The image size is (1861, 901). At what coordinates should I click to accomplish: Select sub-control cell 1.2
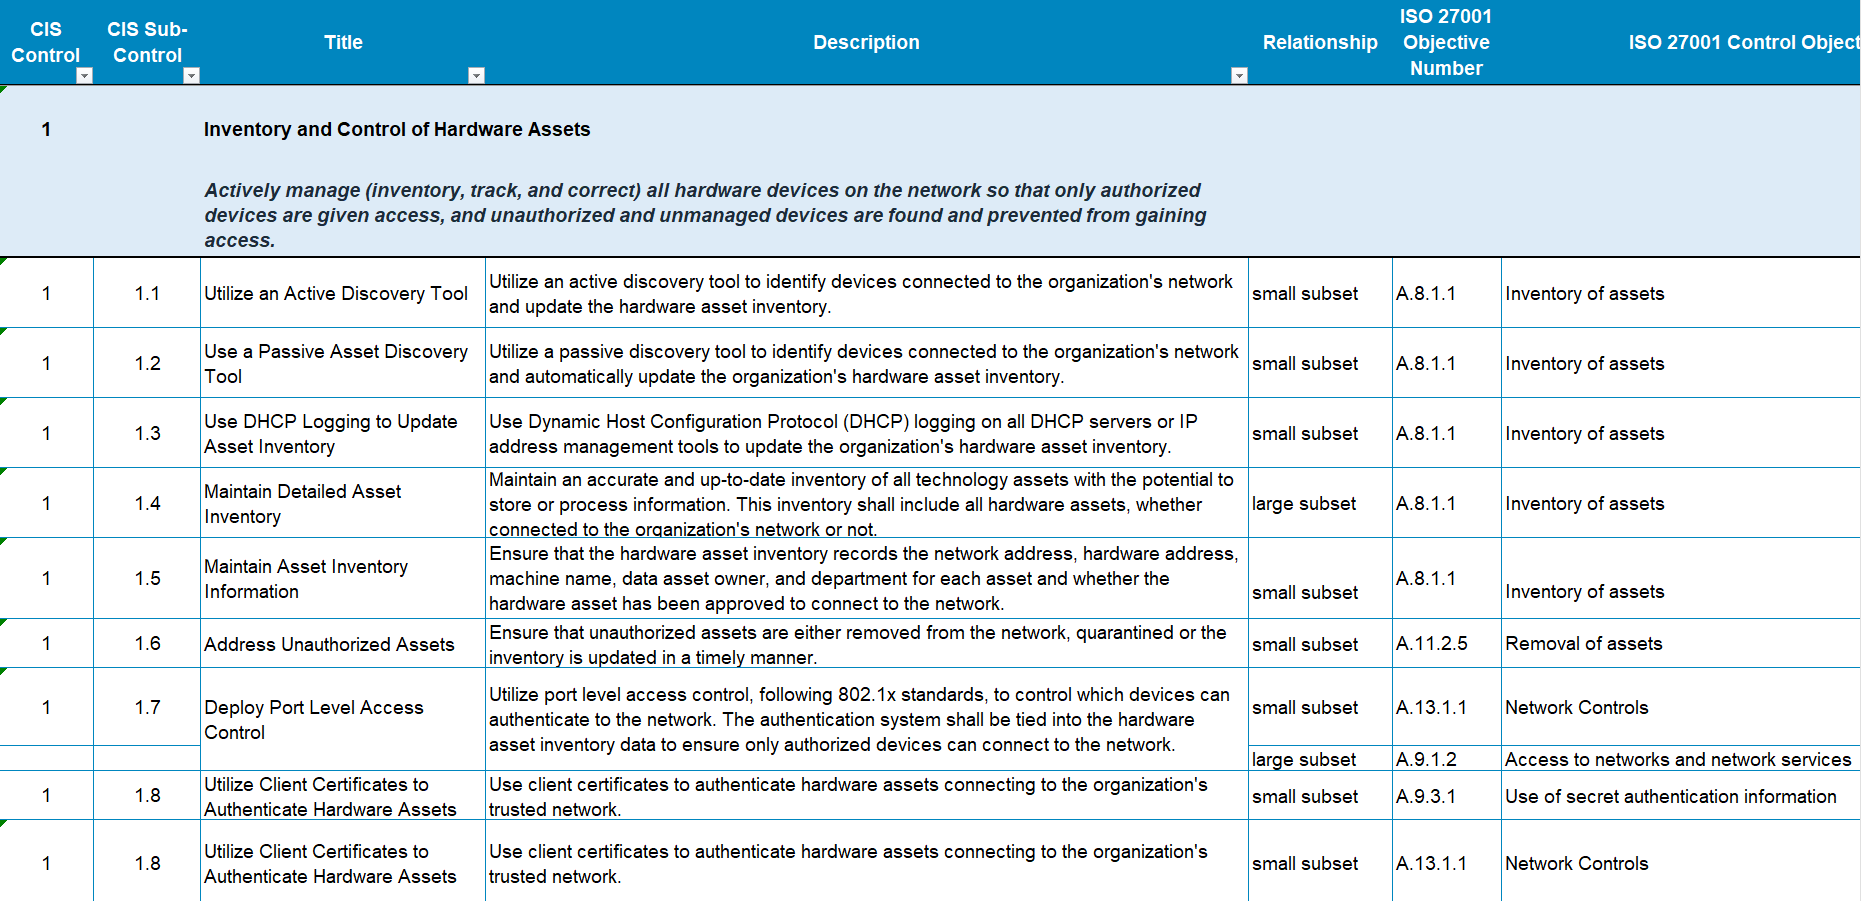coord(147,363)
